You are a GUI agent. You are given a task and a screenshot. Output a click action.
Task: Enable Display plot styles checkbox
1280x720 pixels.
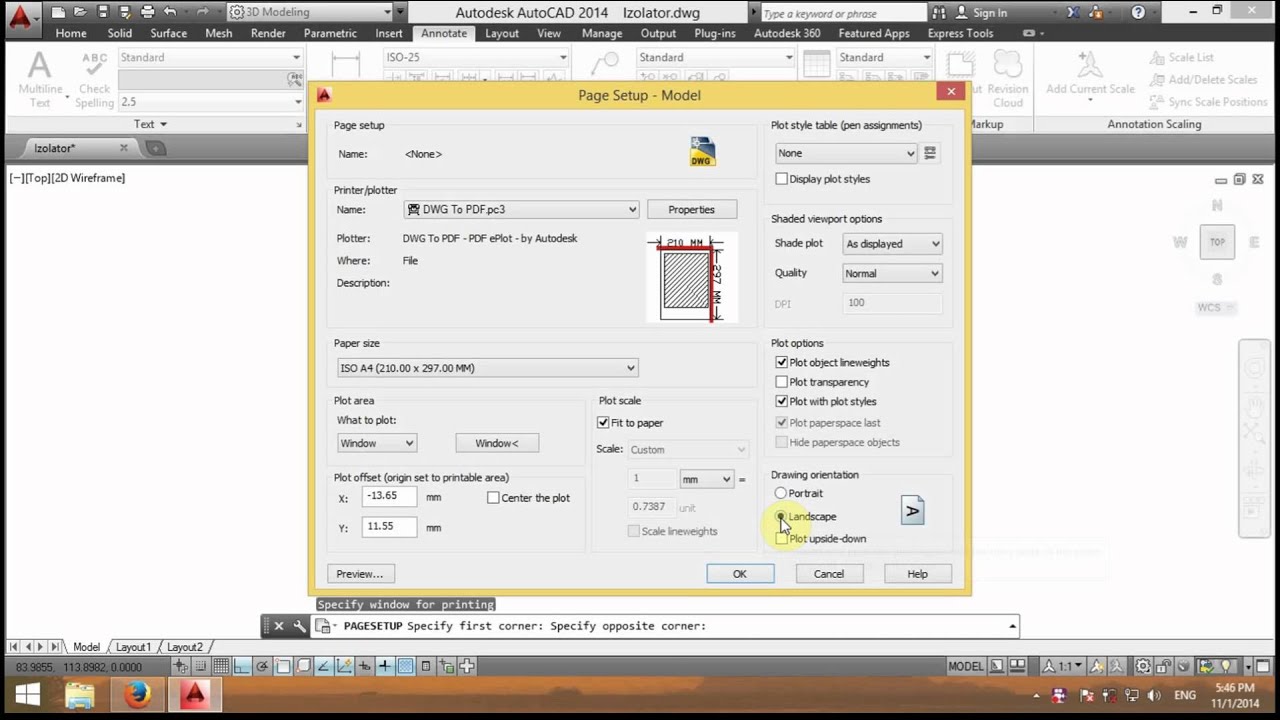click(x=782, y=179)
